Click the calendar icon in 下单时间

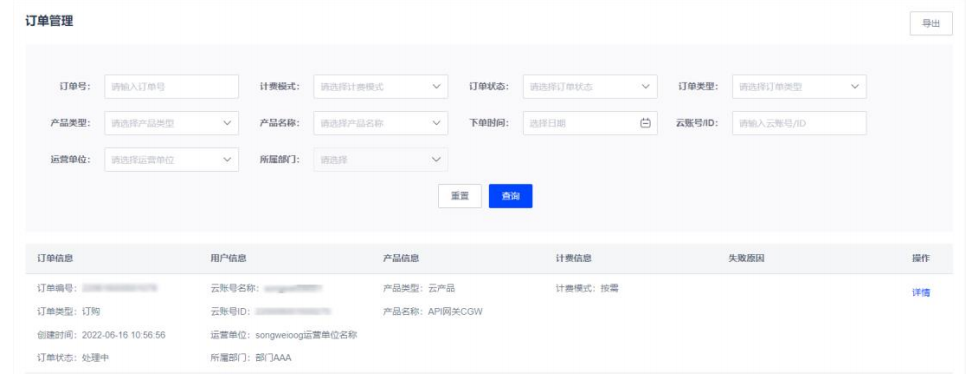pos(645,123)
